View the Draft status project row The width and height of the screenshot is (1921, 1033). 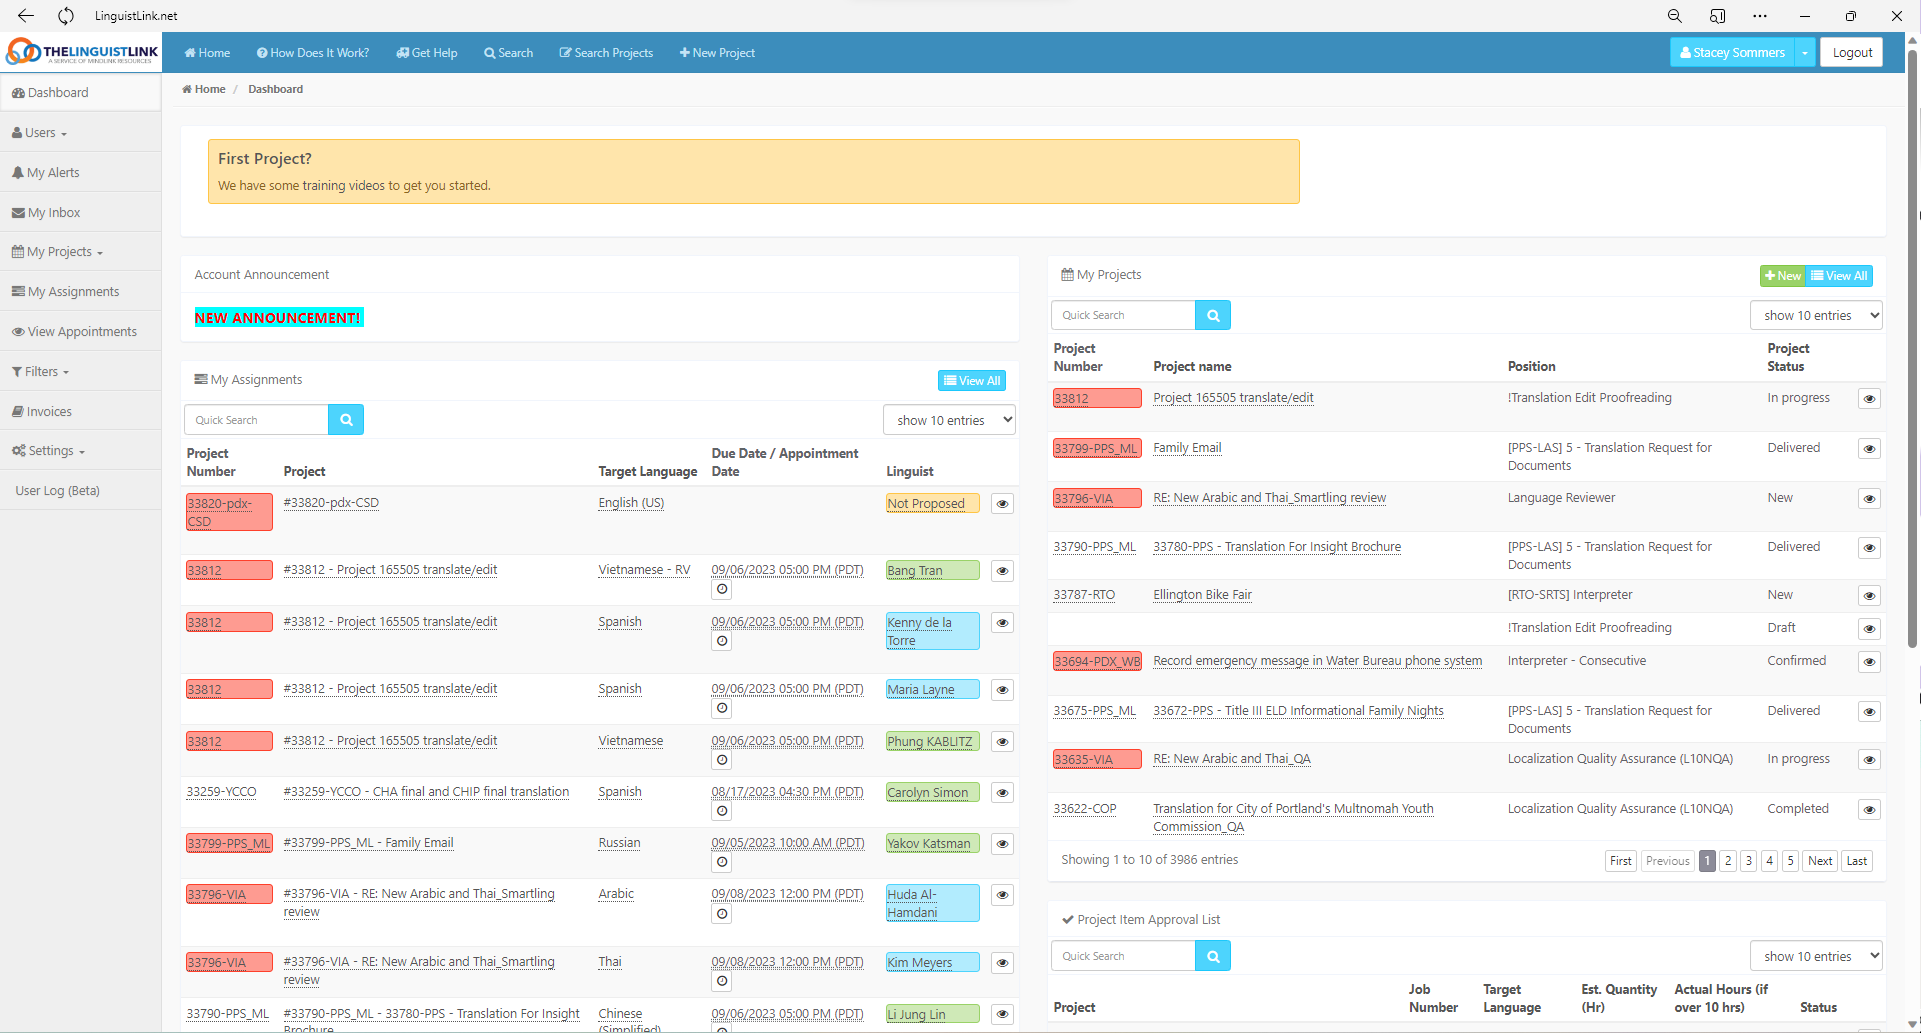click(x=1869, y=629)
